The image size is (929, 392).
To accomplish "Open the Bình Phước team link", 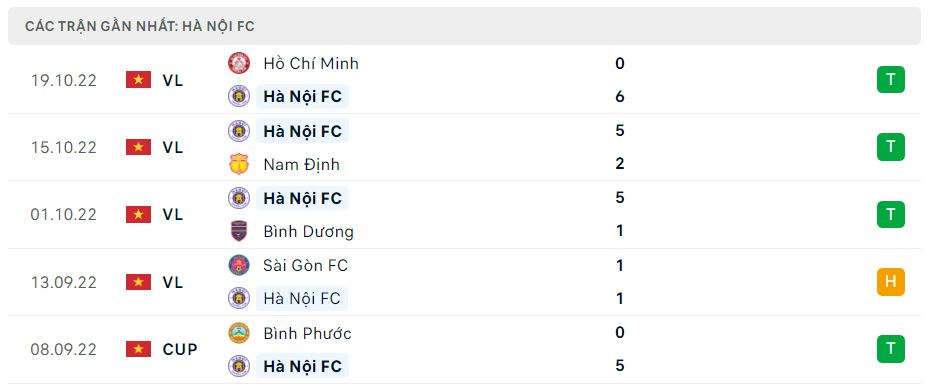I will [307, 333].
